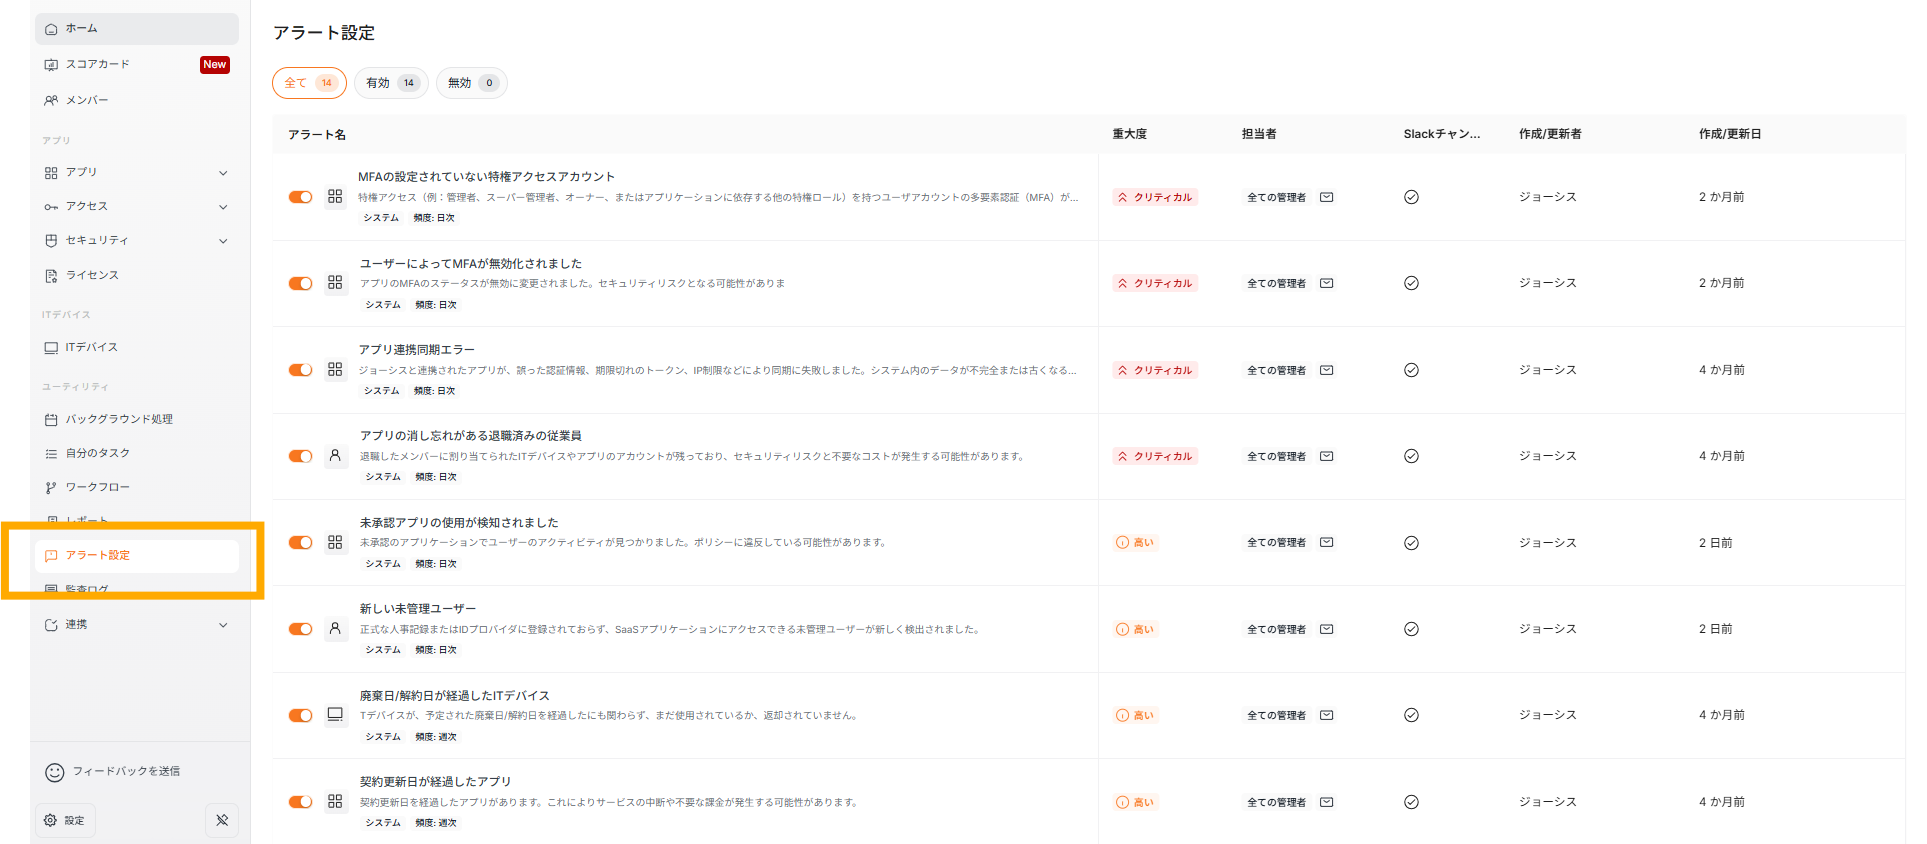Open 設定 button at bottom left
1927x844 pixels.
(x=65, y=820)
